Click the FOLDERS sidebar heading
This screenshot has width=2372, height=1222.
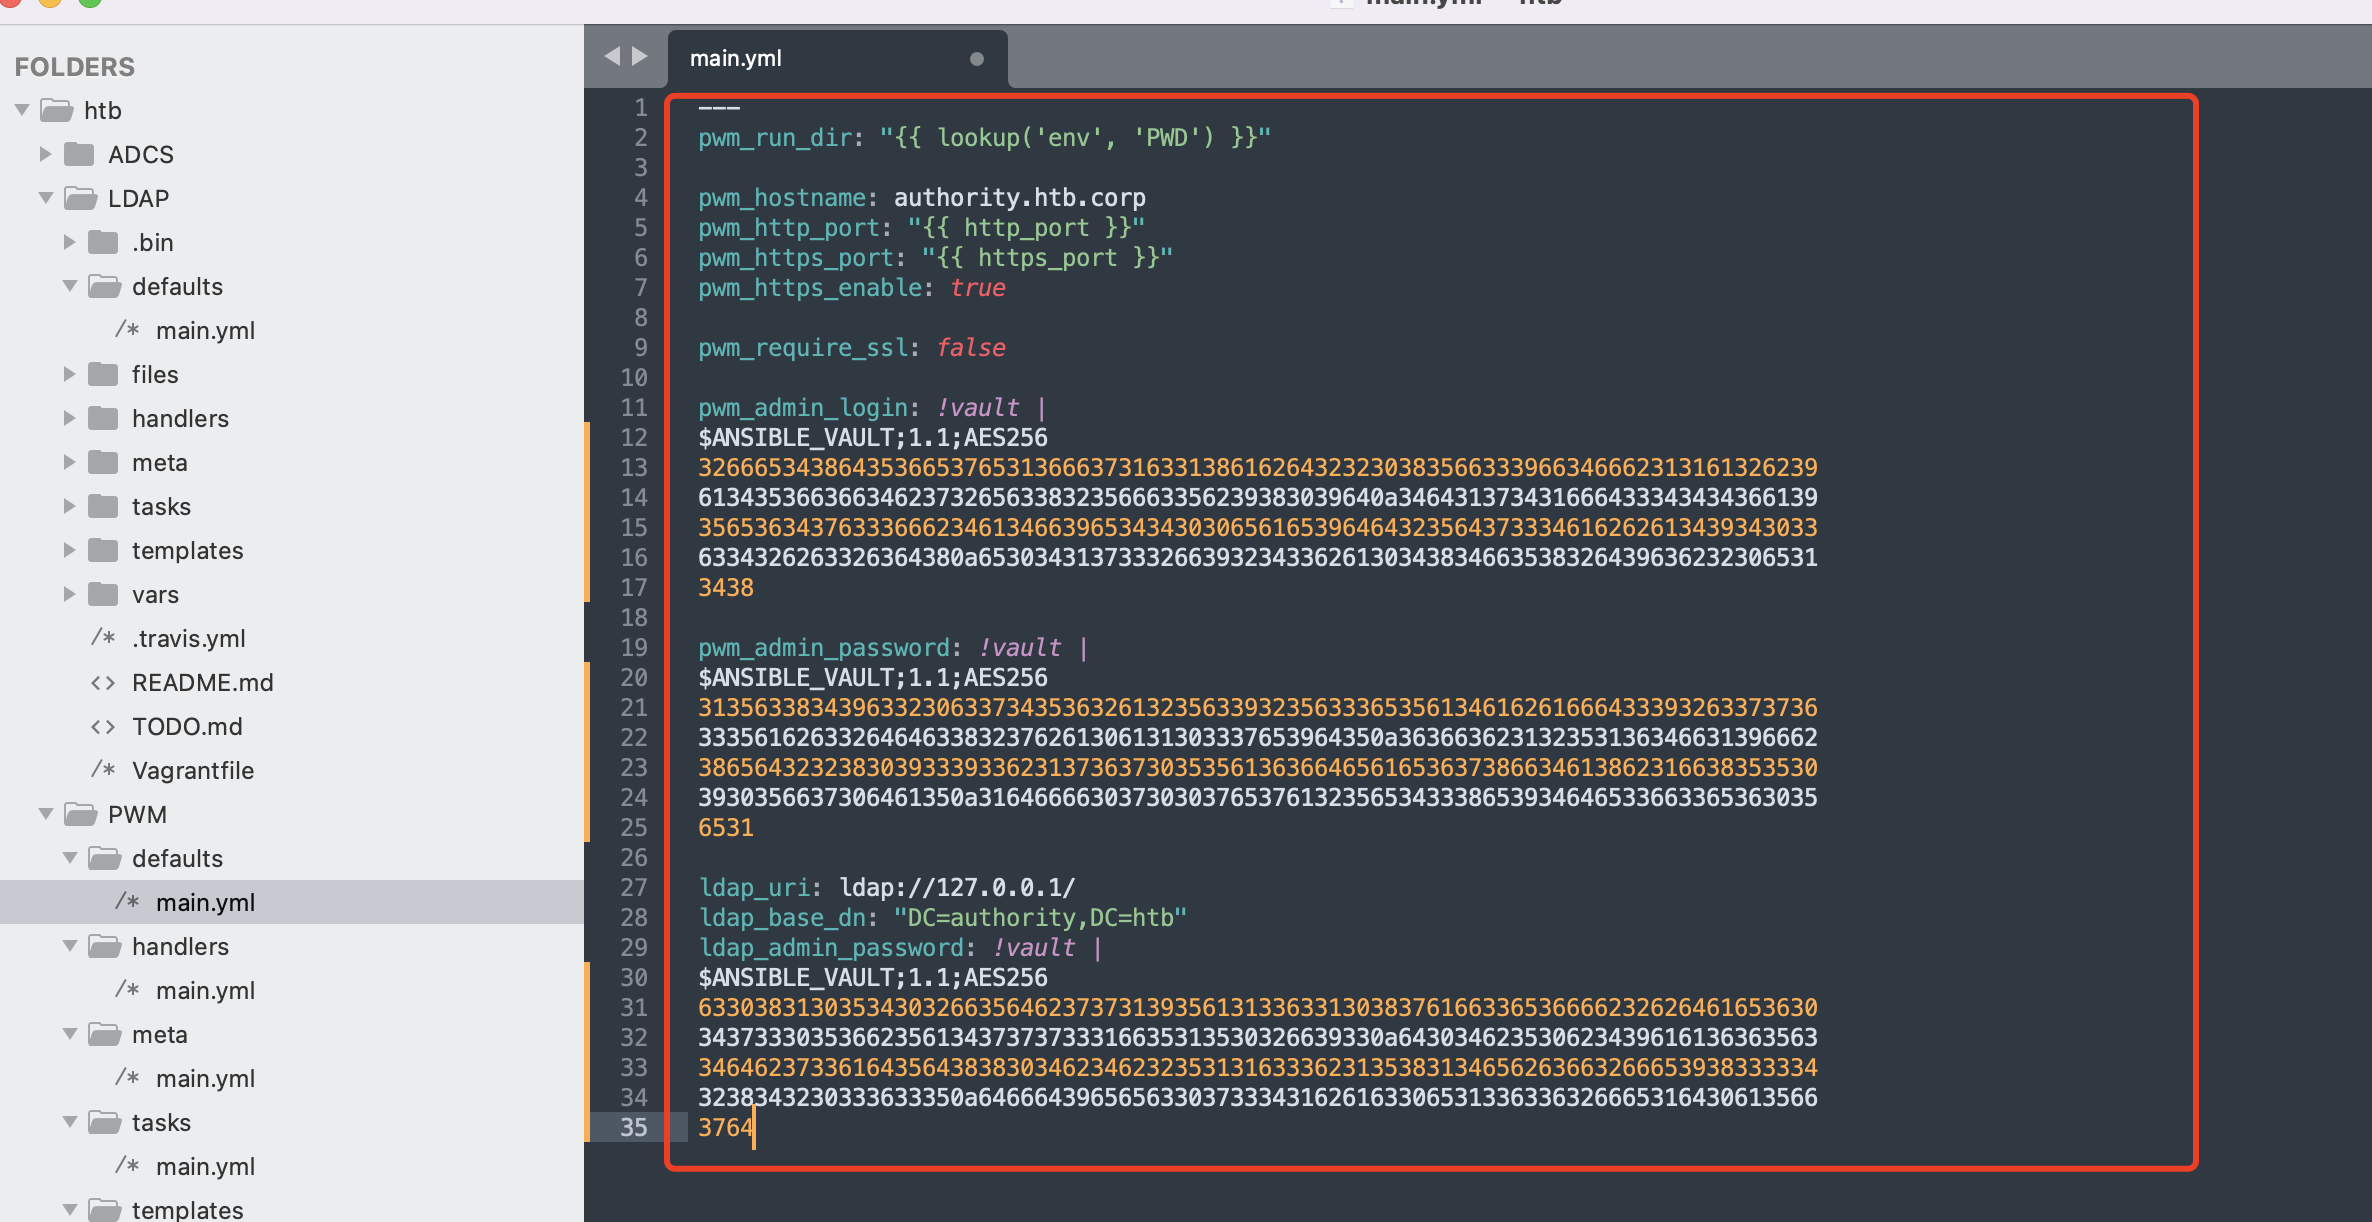click(75, 67)
